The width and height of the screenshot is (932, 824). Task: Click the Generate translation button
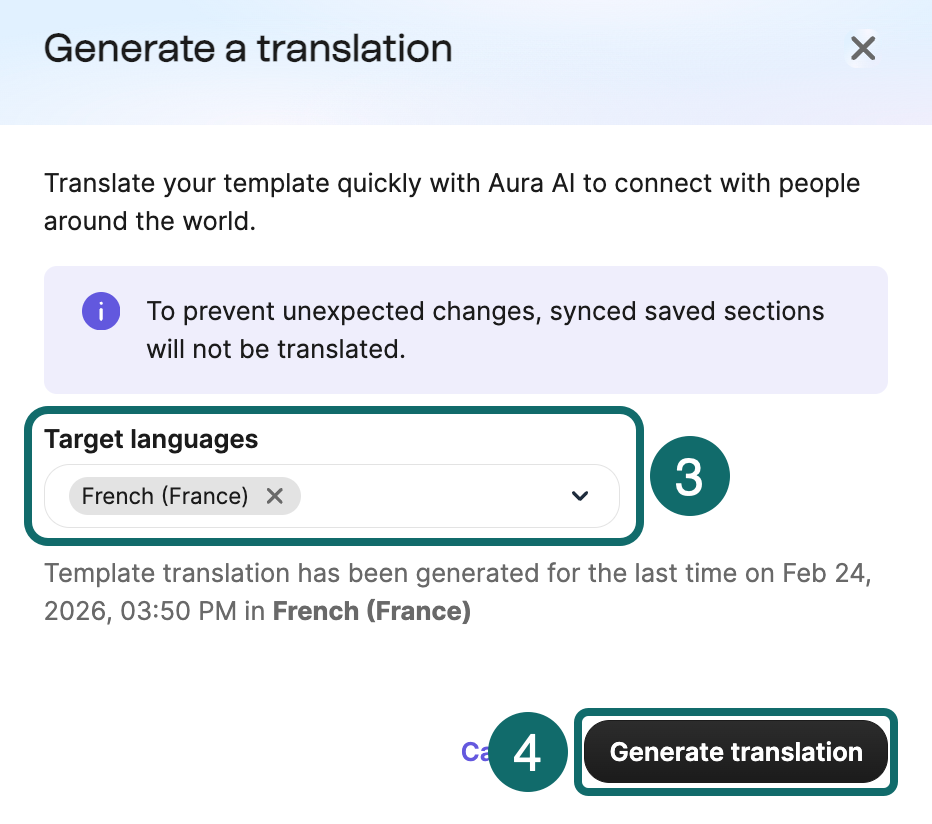click(x=736, y=752)
